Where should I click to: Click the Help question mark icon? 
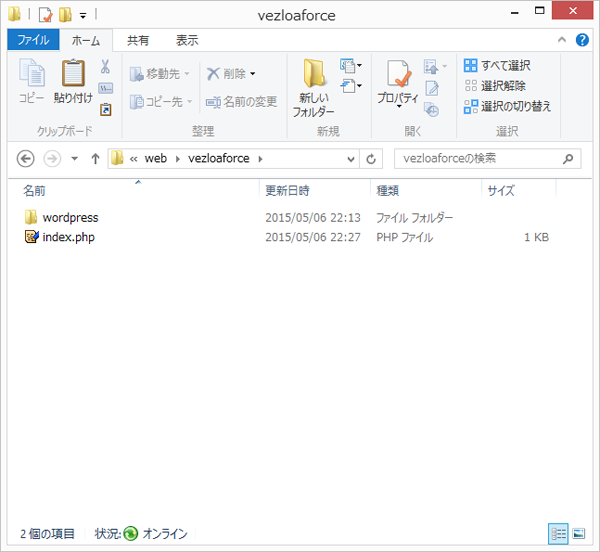pyautogui.click(x=582, y=40)
